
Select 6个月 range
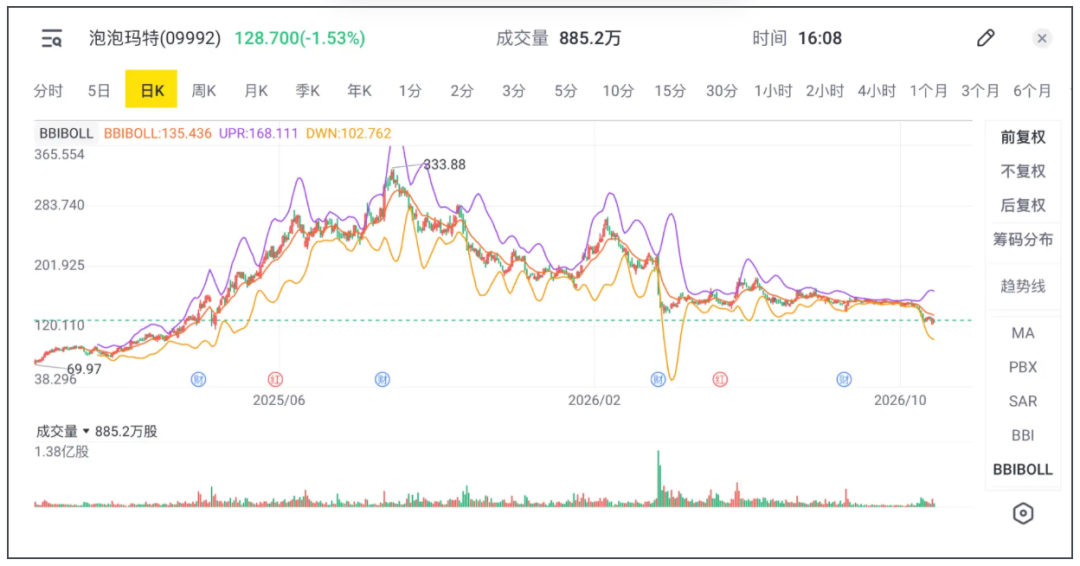pyautogui.click(x=1032, y=90)
